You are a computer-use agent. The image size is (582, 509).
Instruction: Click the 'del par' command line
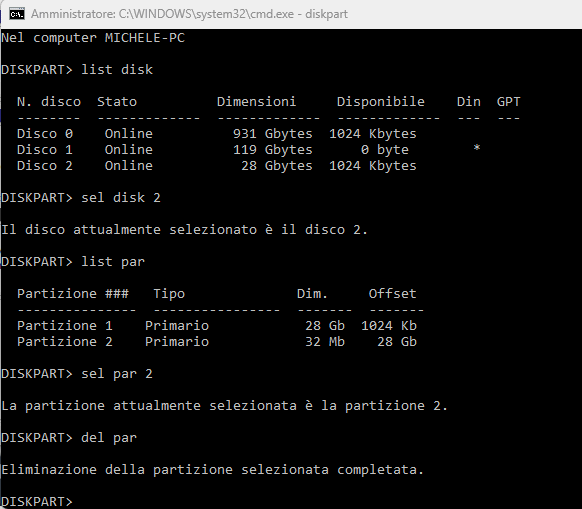pos(69,437)
